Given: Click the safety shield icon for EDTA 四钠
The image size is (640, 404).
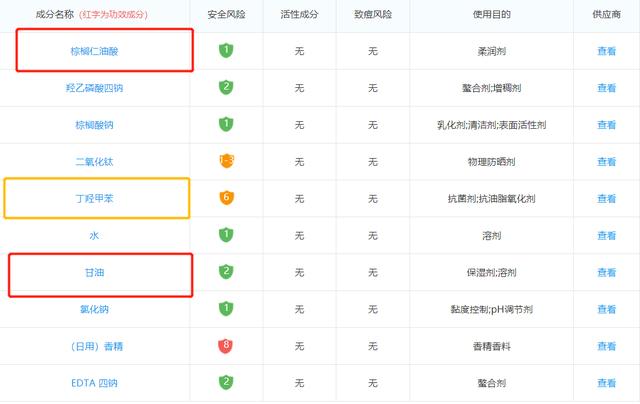Looking at the screenshot, I should coord(226,382).
